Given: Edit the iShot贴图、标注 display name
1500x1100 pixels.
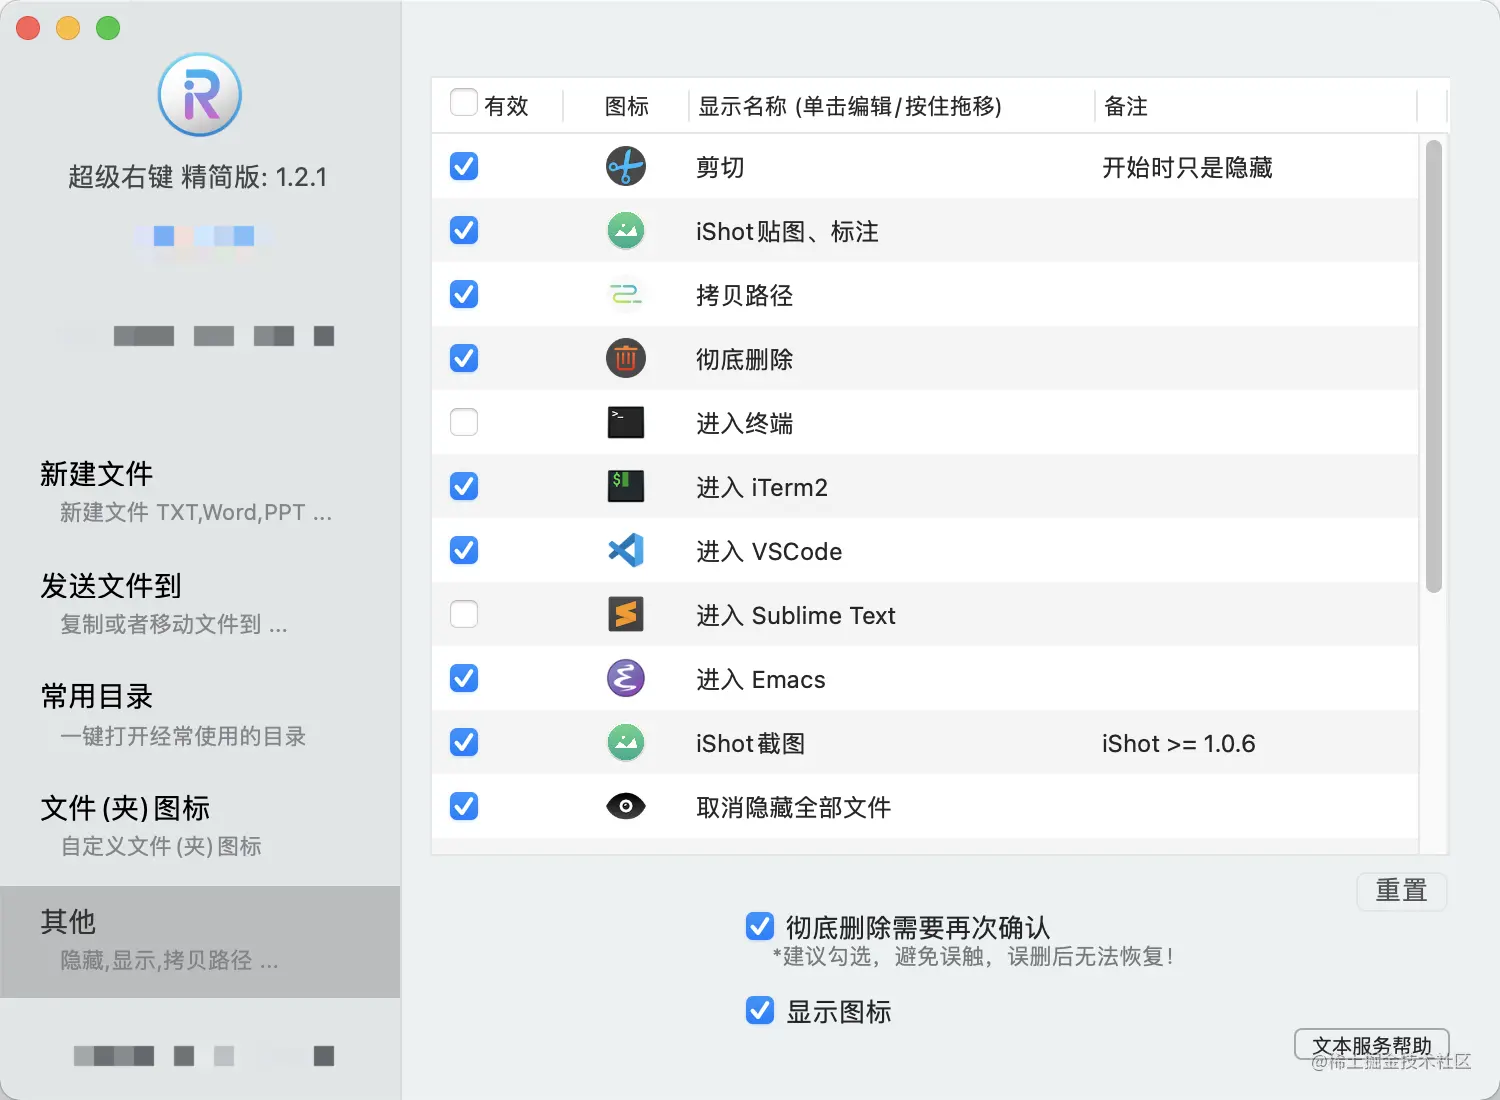Looking at the screenshot, I should [787, 231].
